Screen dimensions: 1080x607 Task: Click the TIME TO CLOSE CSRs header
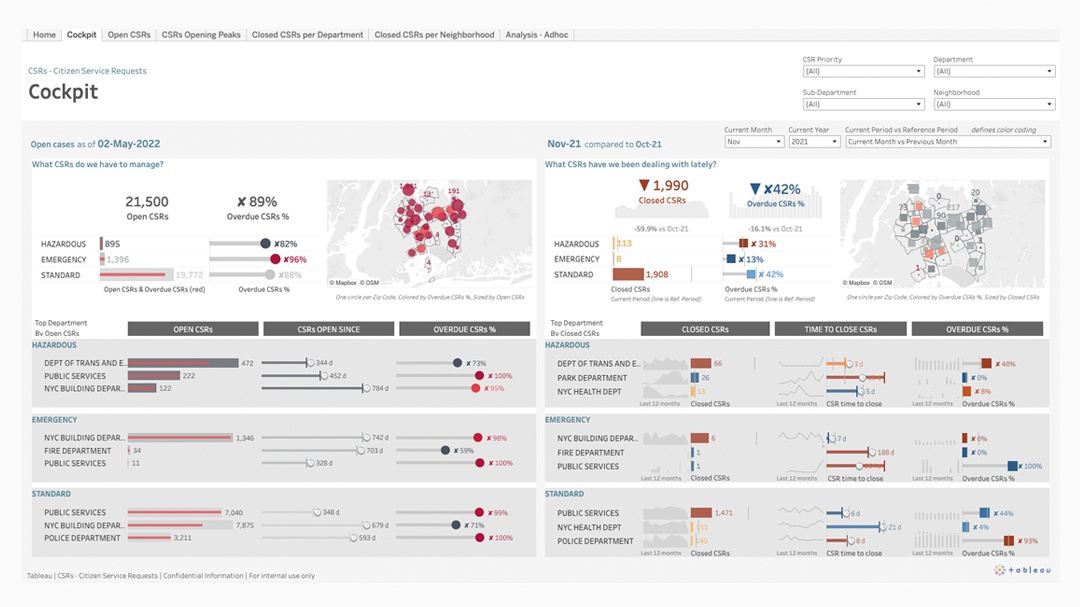(x=840, y=329)
